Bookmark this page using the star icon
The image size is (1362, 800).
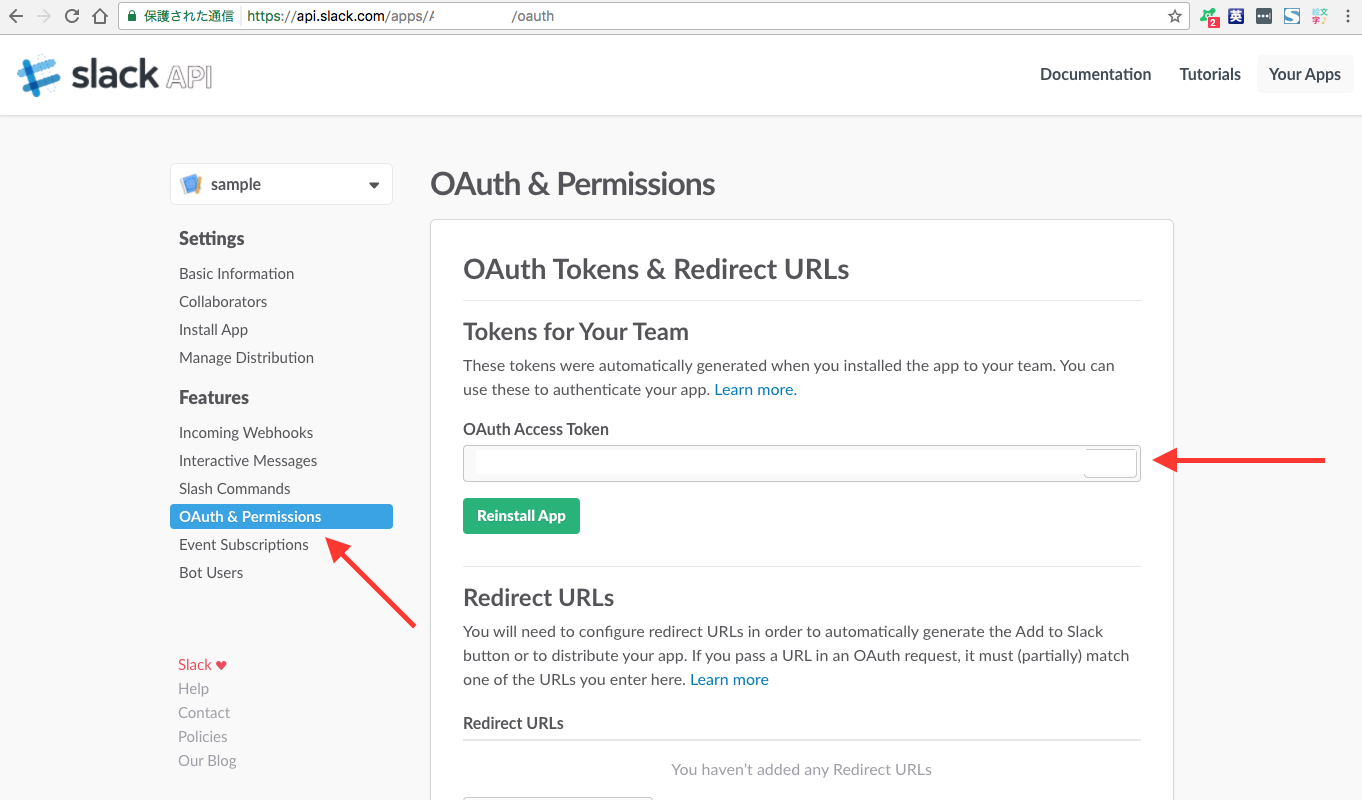pos(1174,16)
